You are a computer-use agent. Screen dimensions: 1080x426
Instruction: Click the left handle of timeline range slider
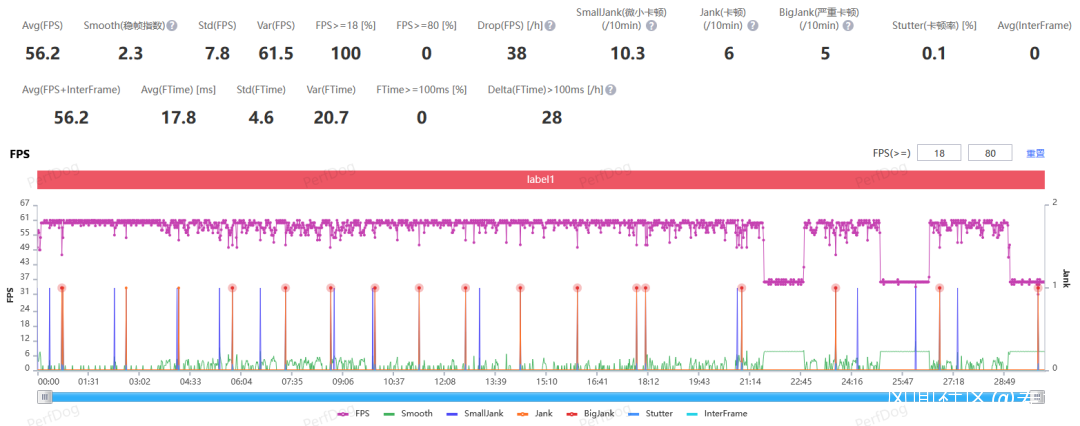pos(45,396)
